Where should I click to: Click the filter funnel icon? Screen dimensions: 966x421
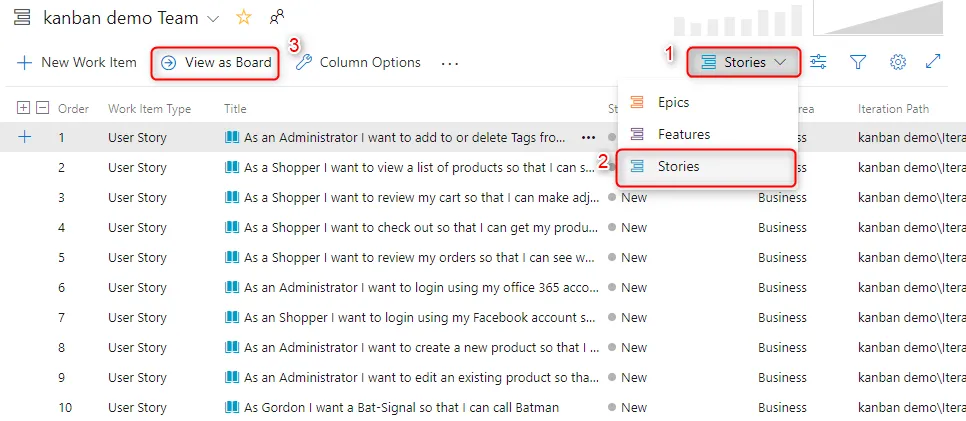858,62
